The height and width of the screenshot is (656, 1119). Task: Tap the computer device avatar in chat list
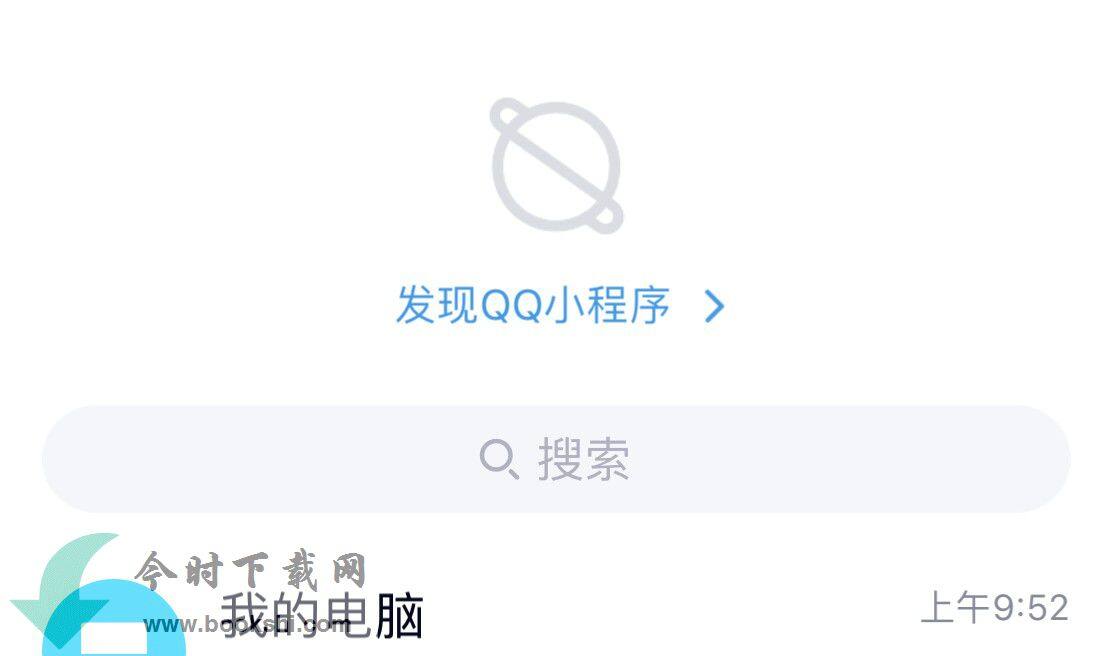click(x=114, y=618)
